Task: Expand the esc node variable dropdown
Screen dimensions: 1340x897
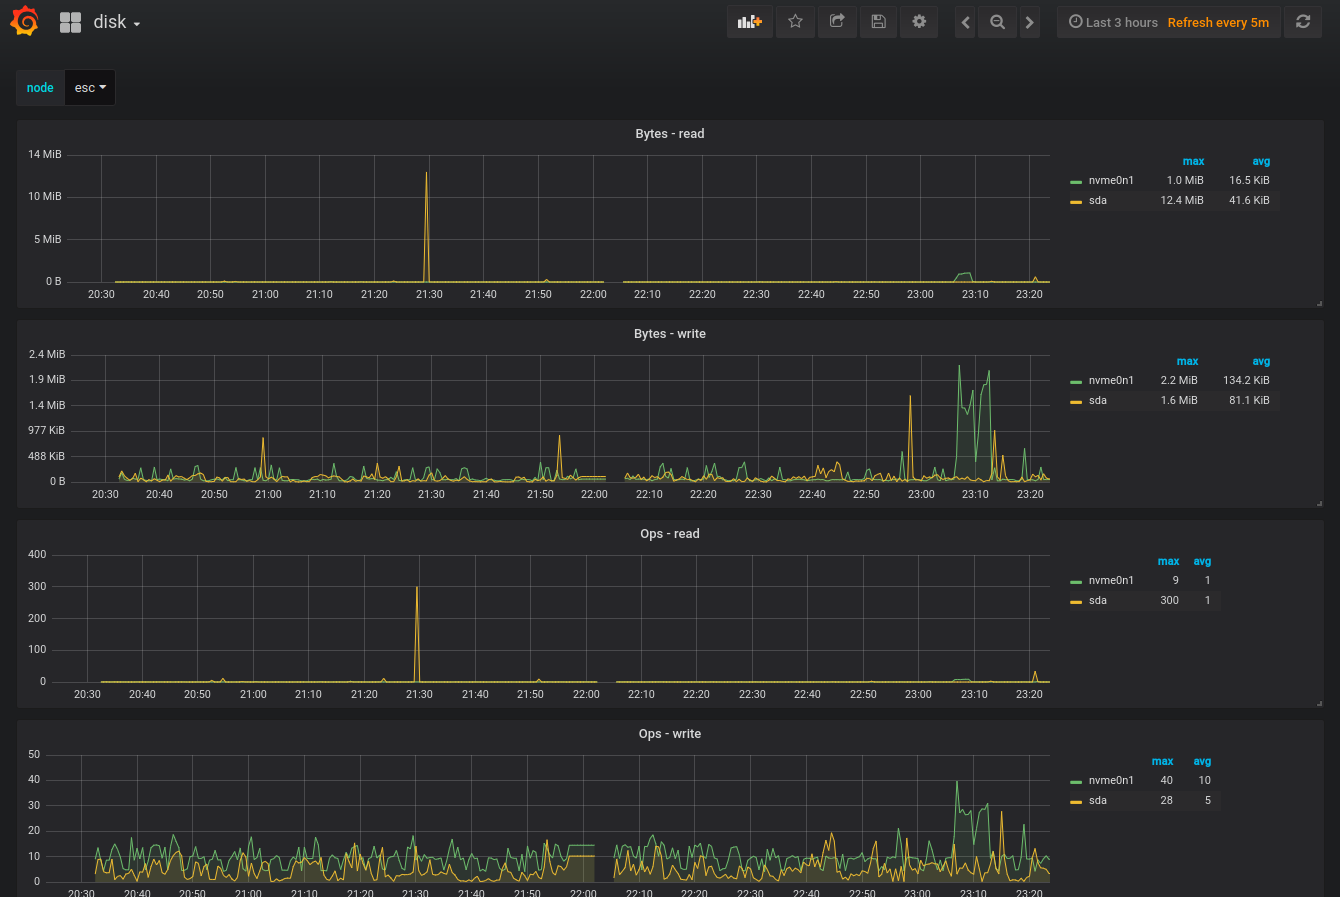Action: (90, 88)
